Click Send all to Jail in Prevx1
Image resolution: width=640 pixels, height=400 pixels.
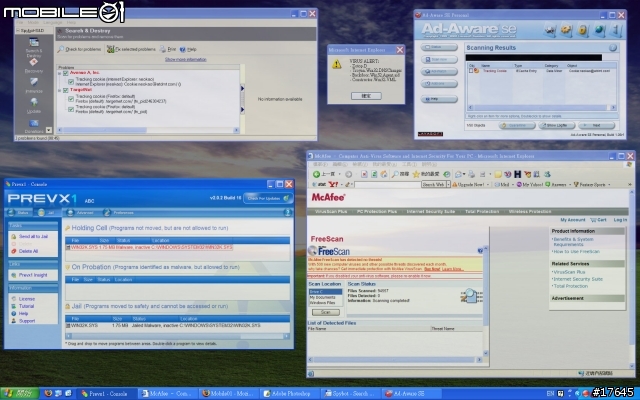click(29, 236)
